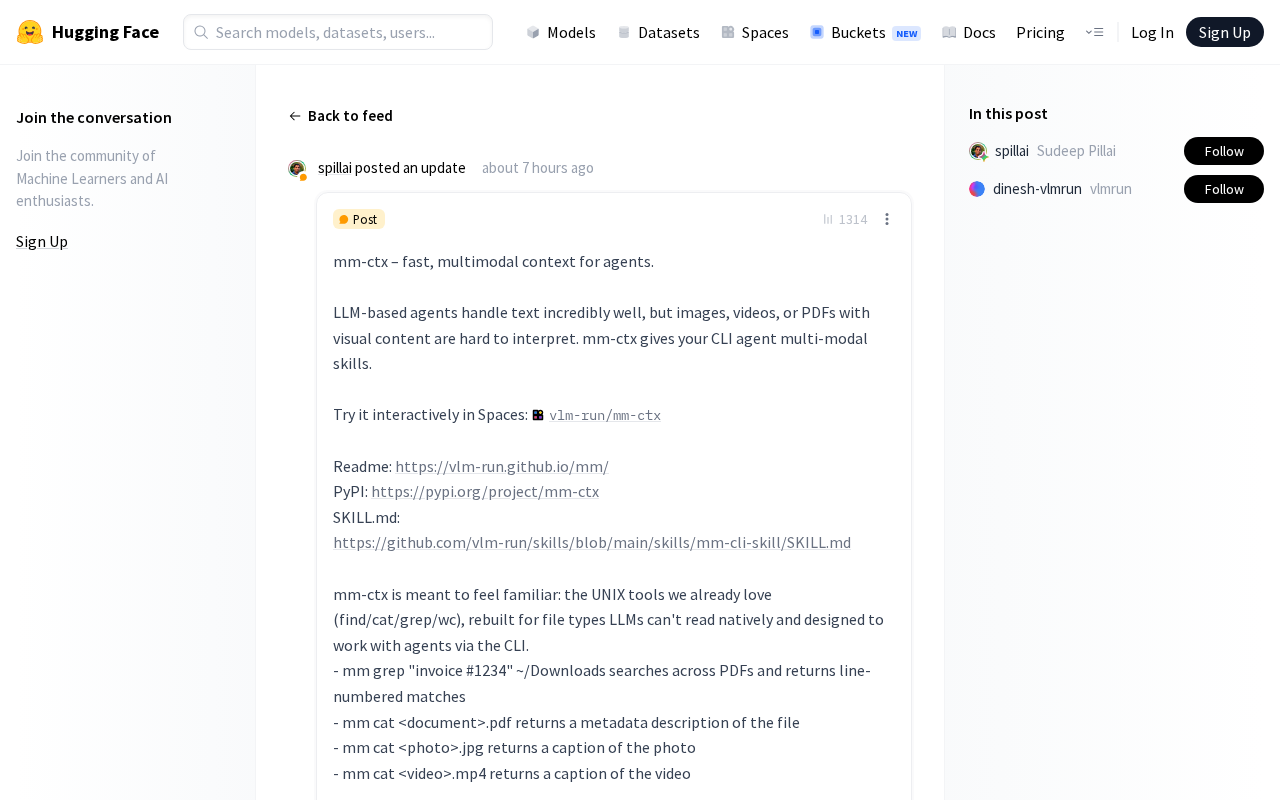Open the Docs page
Image resolution: width=1280 pixels, height=800 pixels.
969,32
